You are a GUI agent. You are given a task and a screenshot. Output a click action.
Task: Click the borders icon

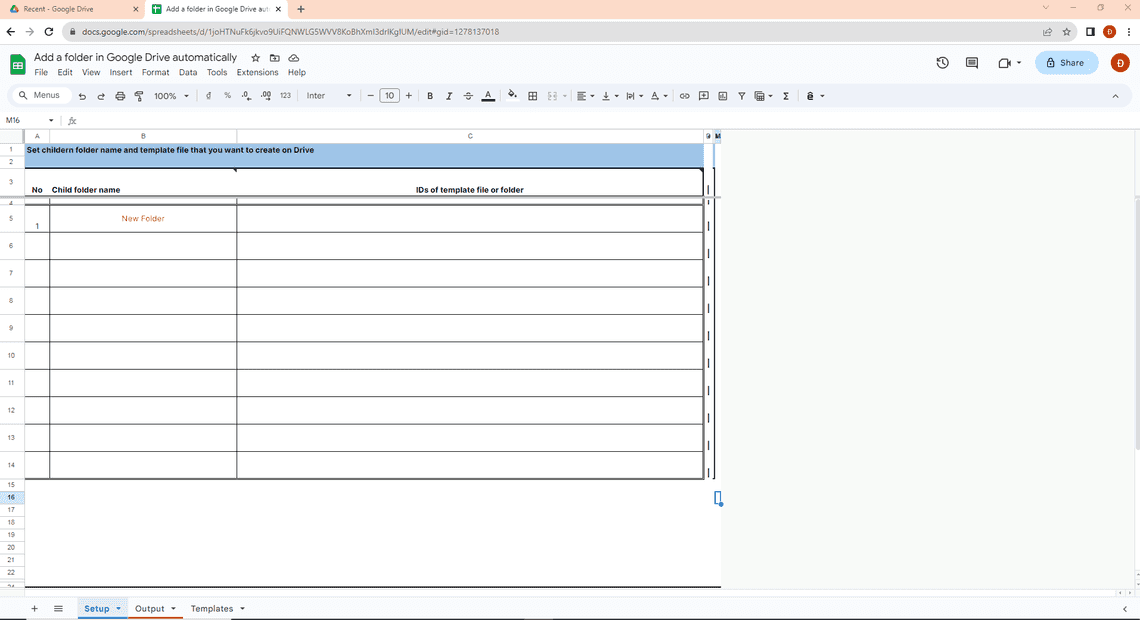(533, 96)
